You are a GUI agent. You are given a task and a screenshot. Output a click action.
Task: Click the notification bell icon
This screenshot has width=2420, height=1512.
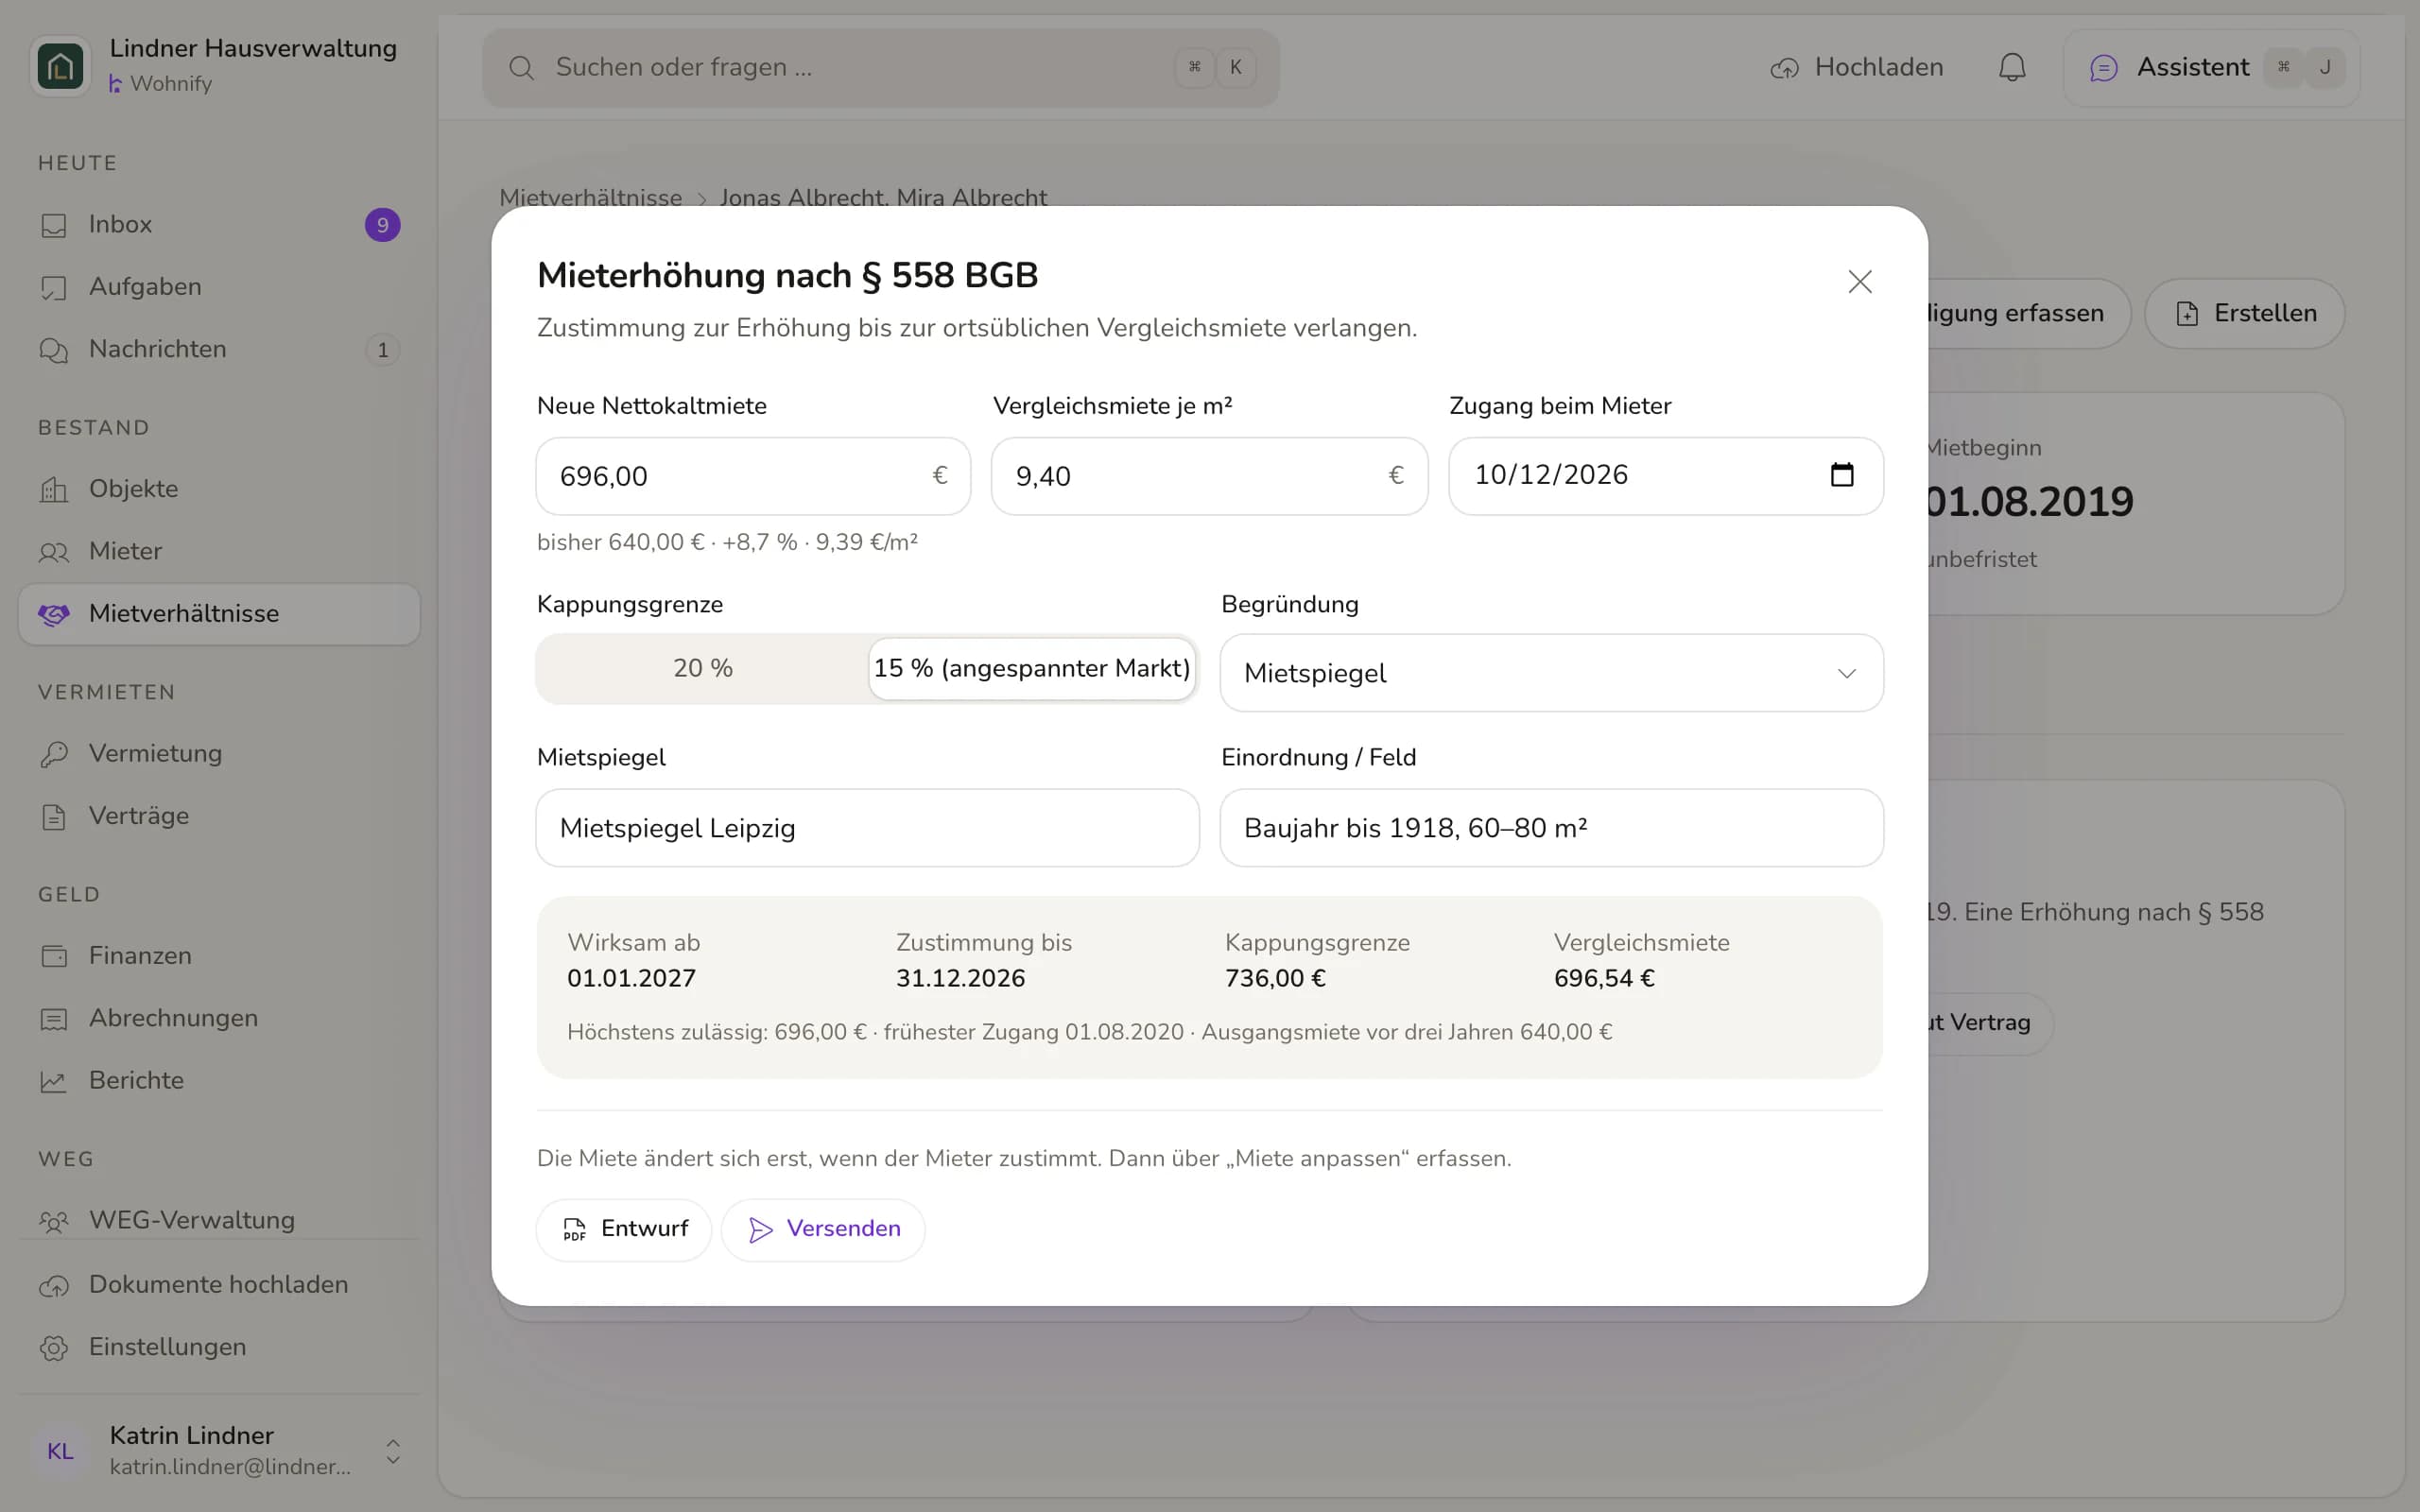[x=2012, y=67]
